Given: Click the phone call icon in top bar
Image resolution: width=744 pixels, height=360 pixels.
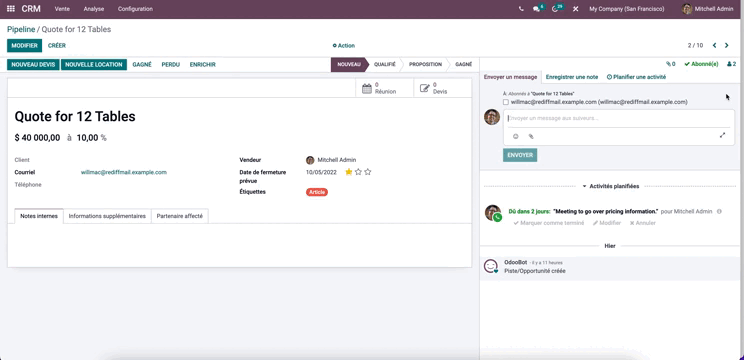Looking at the screenshot, I should pos(521,9).
